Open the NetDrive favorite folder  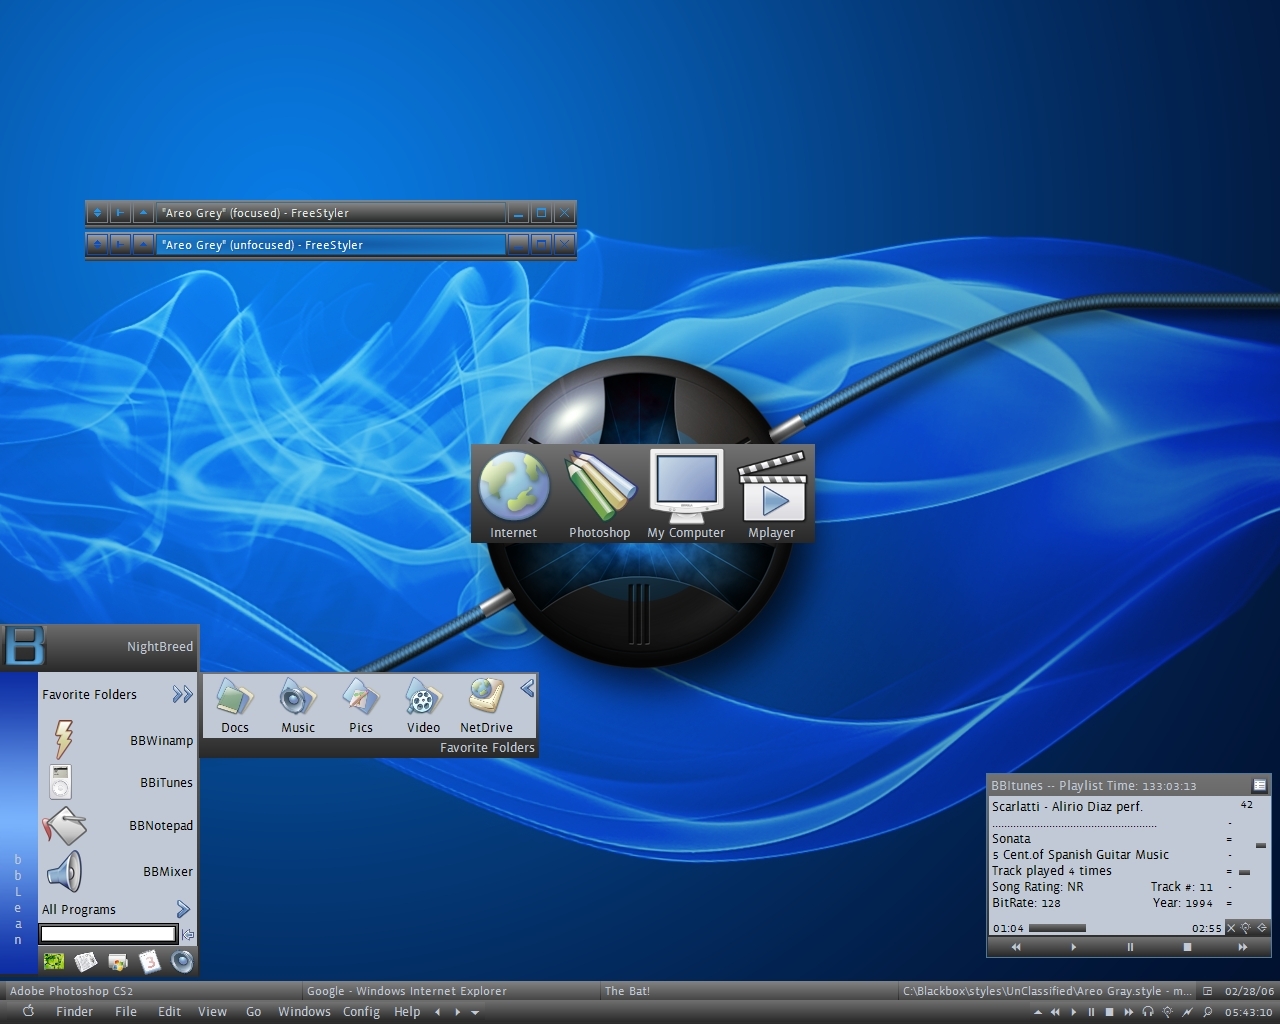[x=486, y=697]
